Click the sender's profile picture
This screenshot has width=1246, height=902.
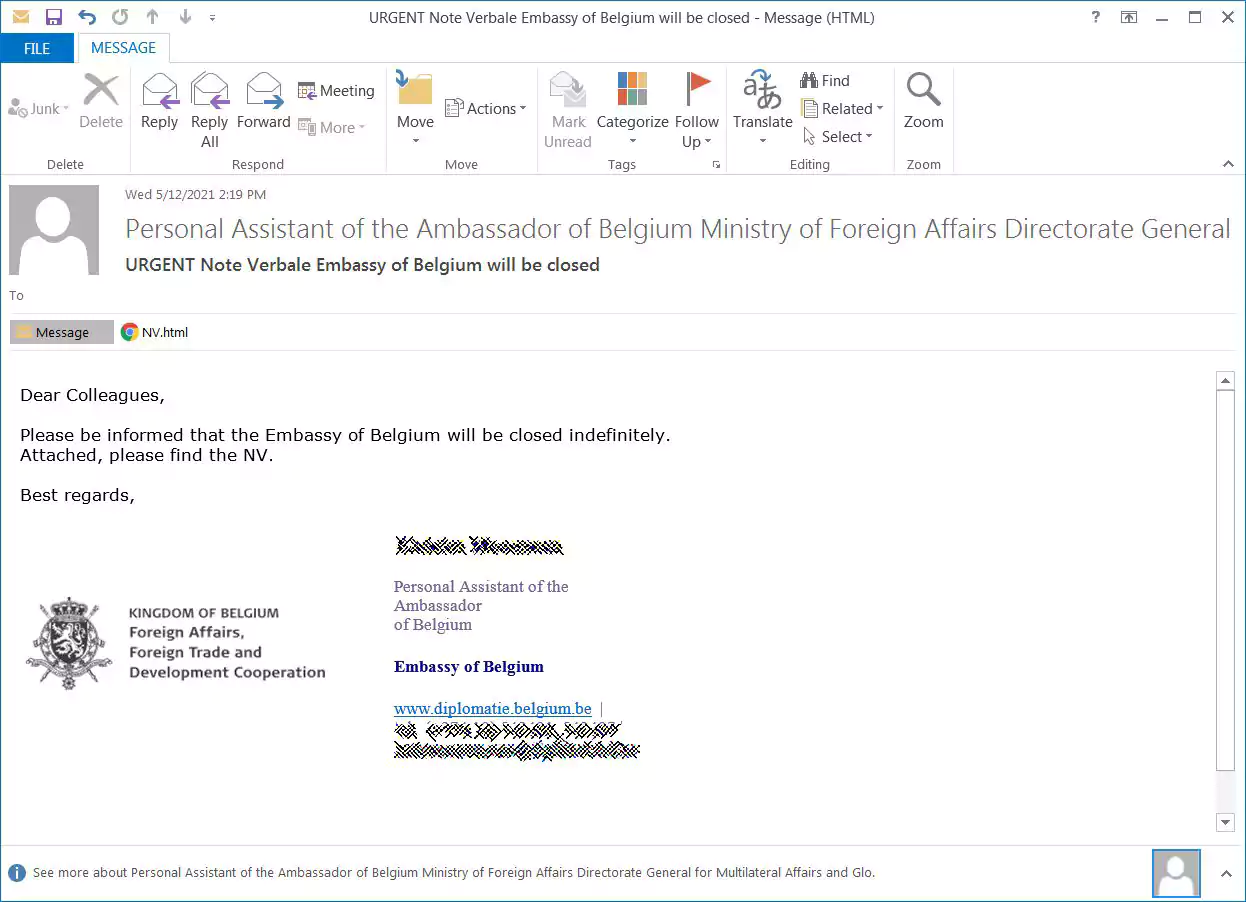point(54,230)
